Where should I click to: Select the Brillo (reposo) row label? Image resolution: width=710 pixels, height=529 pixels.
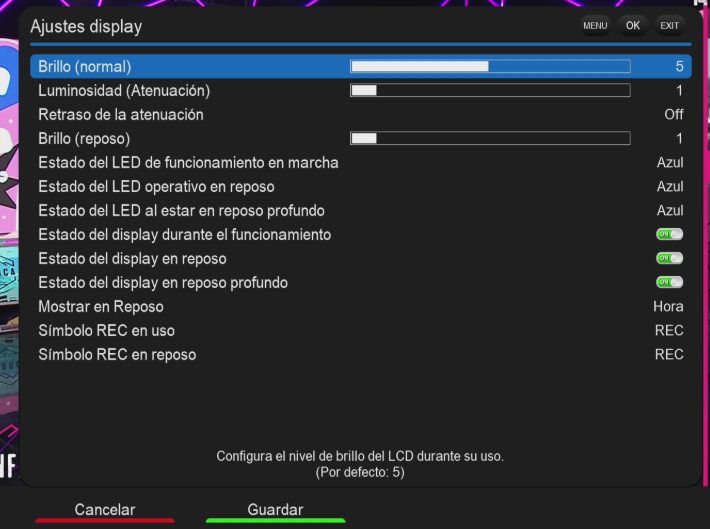click(84, 139)
